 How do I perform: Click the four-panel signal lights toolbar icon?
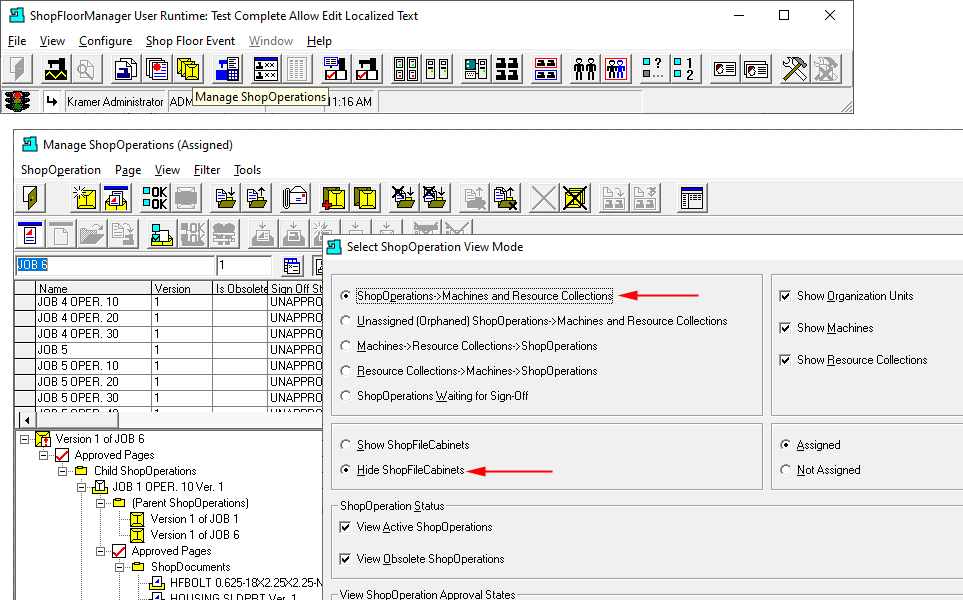(x=406, y=69)
